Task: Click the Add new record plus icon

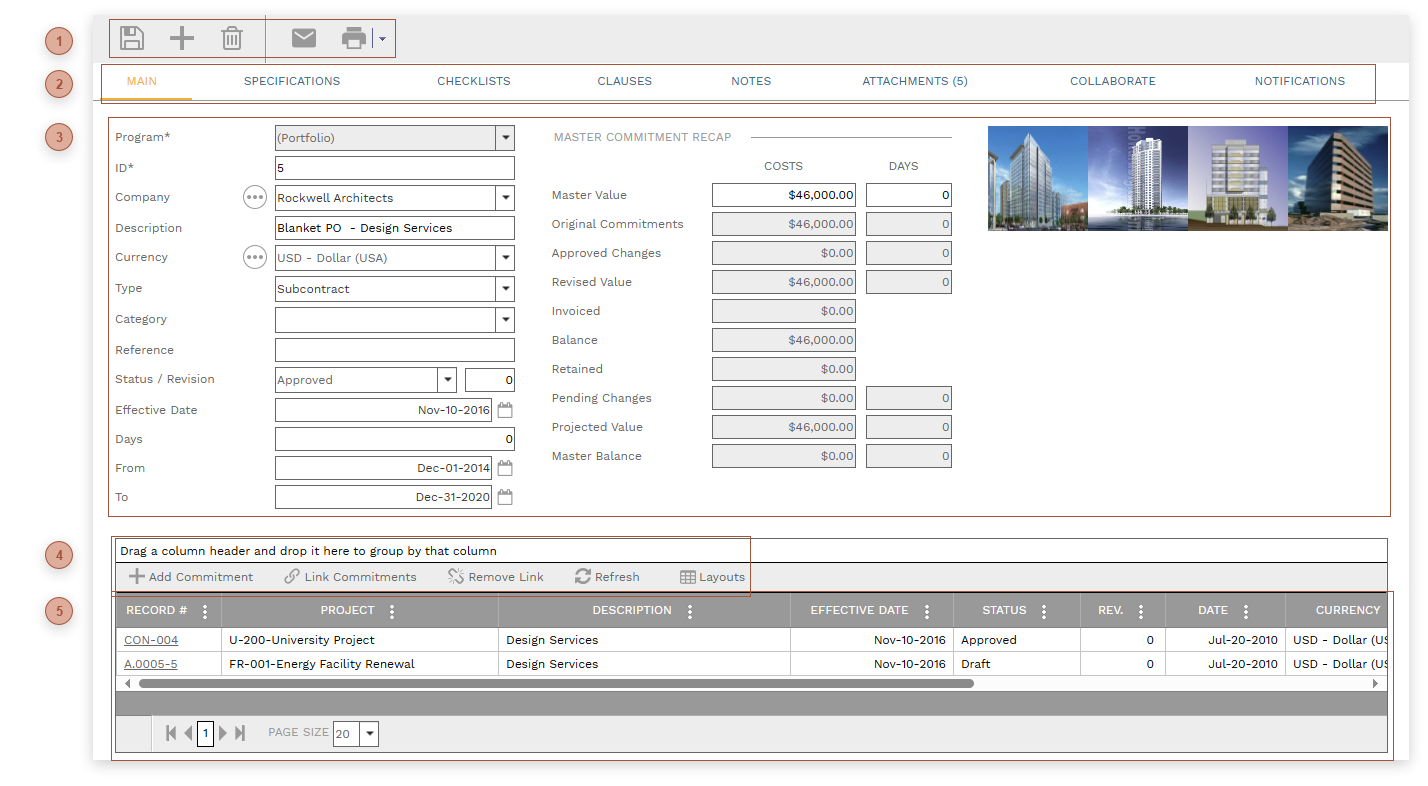Action: coord(181,39)
